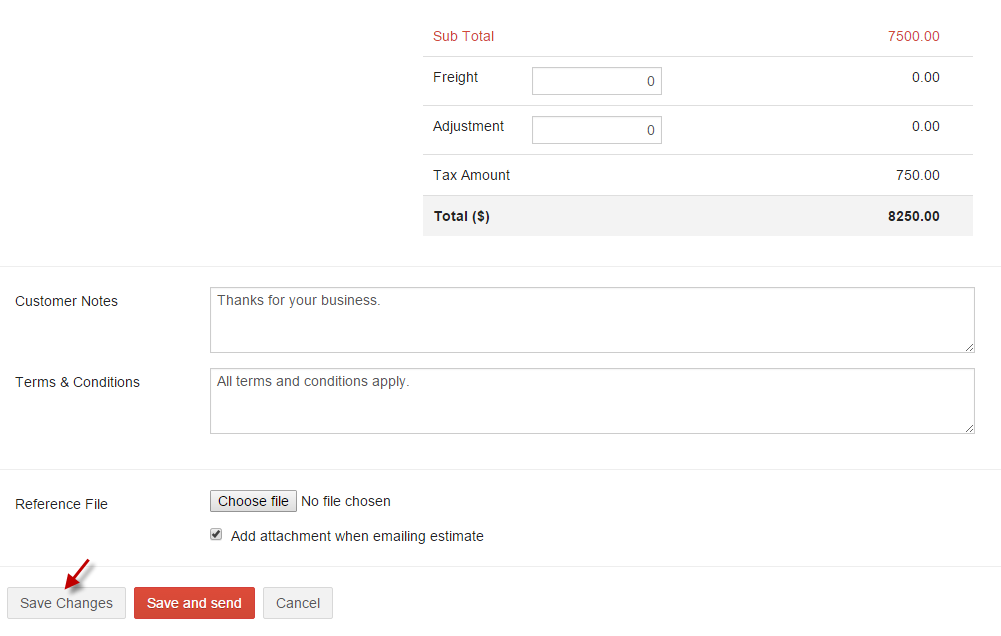Select the Terms & Conditions resize handle
This screenshot has height=636, width=1001.
[969, 428]
